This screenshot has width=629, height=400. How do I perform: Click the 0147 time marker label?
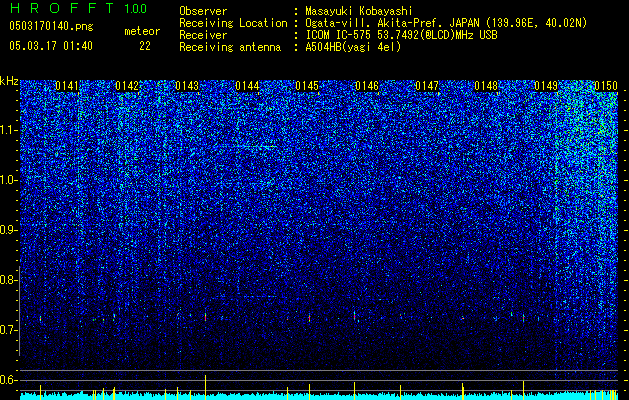(x=427, y=86)
